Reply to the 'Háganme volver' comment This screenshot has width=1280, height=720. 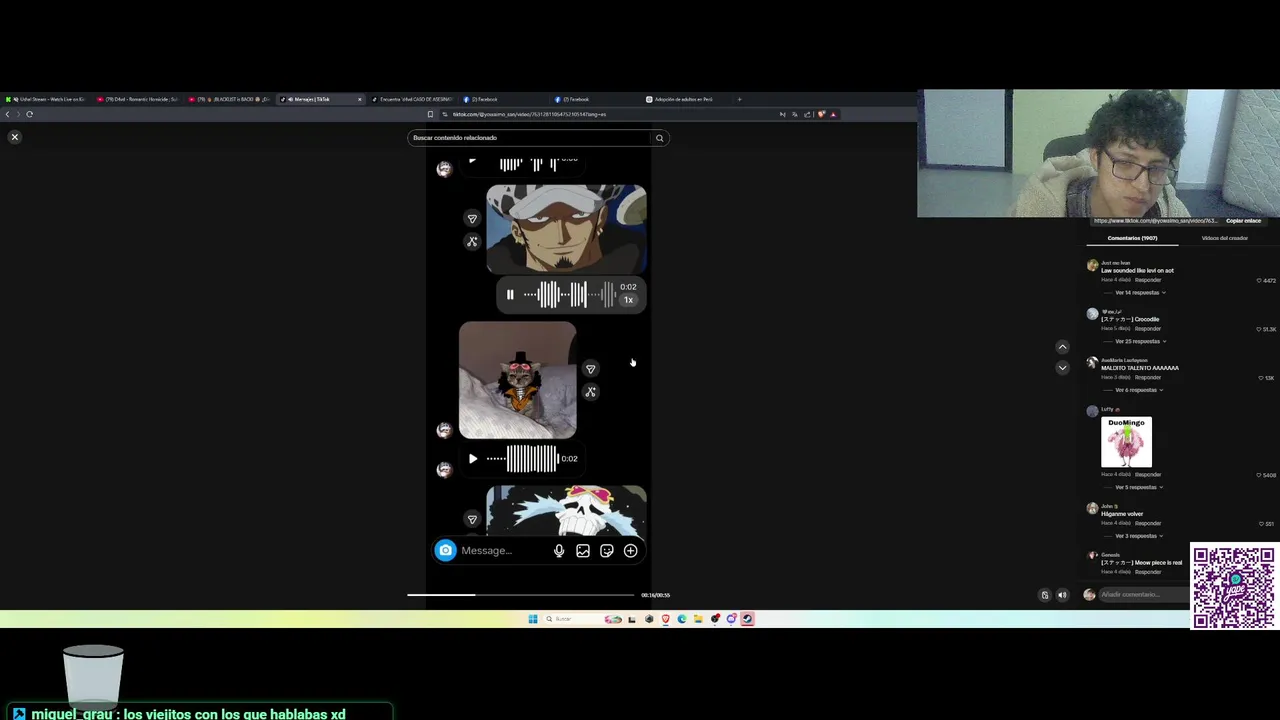1147,523
